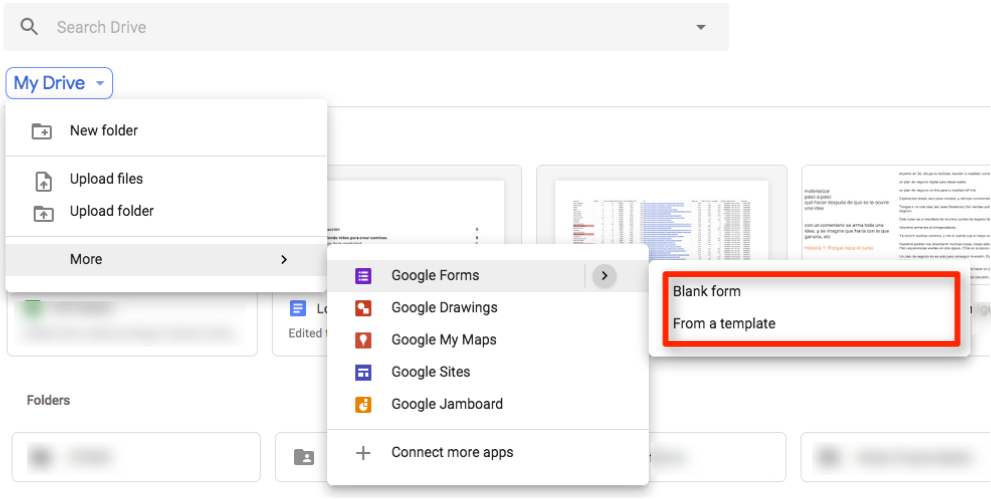Click the Upload files icon

click(42, 181)
